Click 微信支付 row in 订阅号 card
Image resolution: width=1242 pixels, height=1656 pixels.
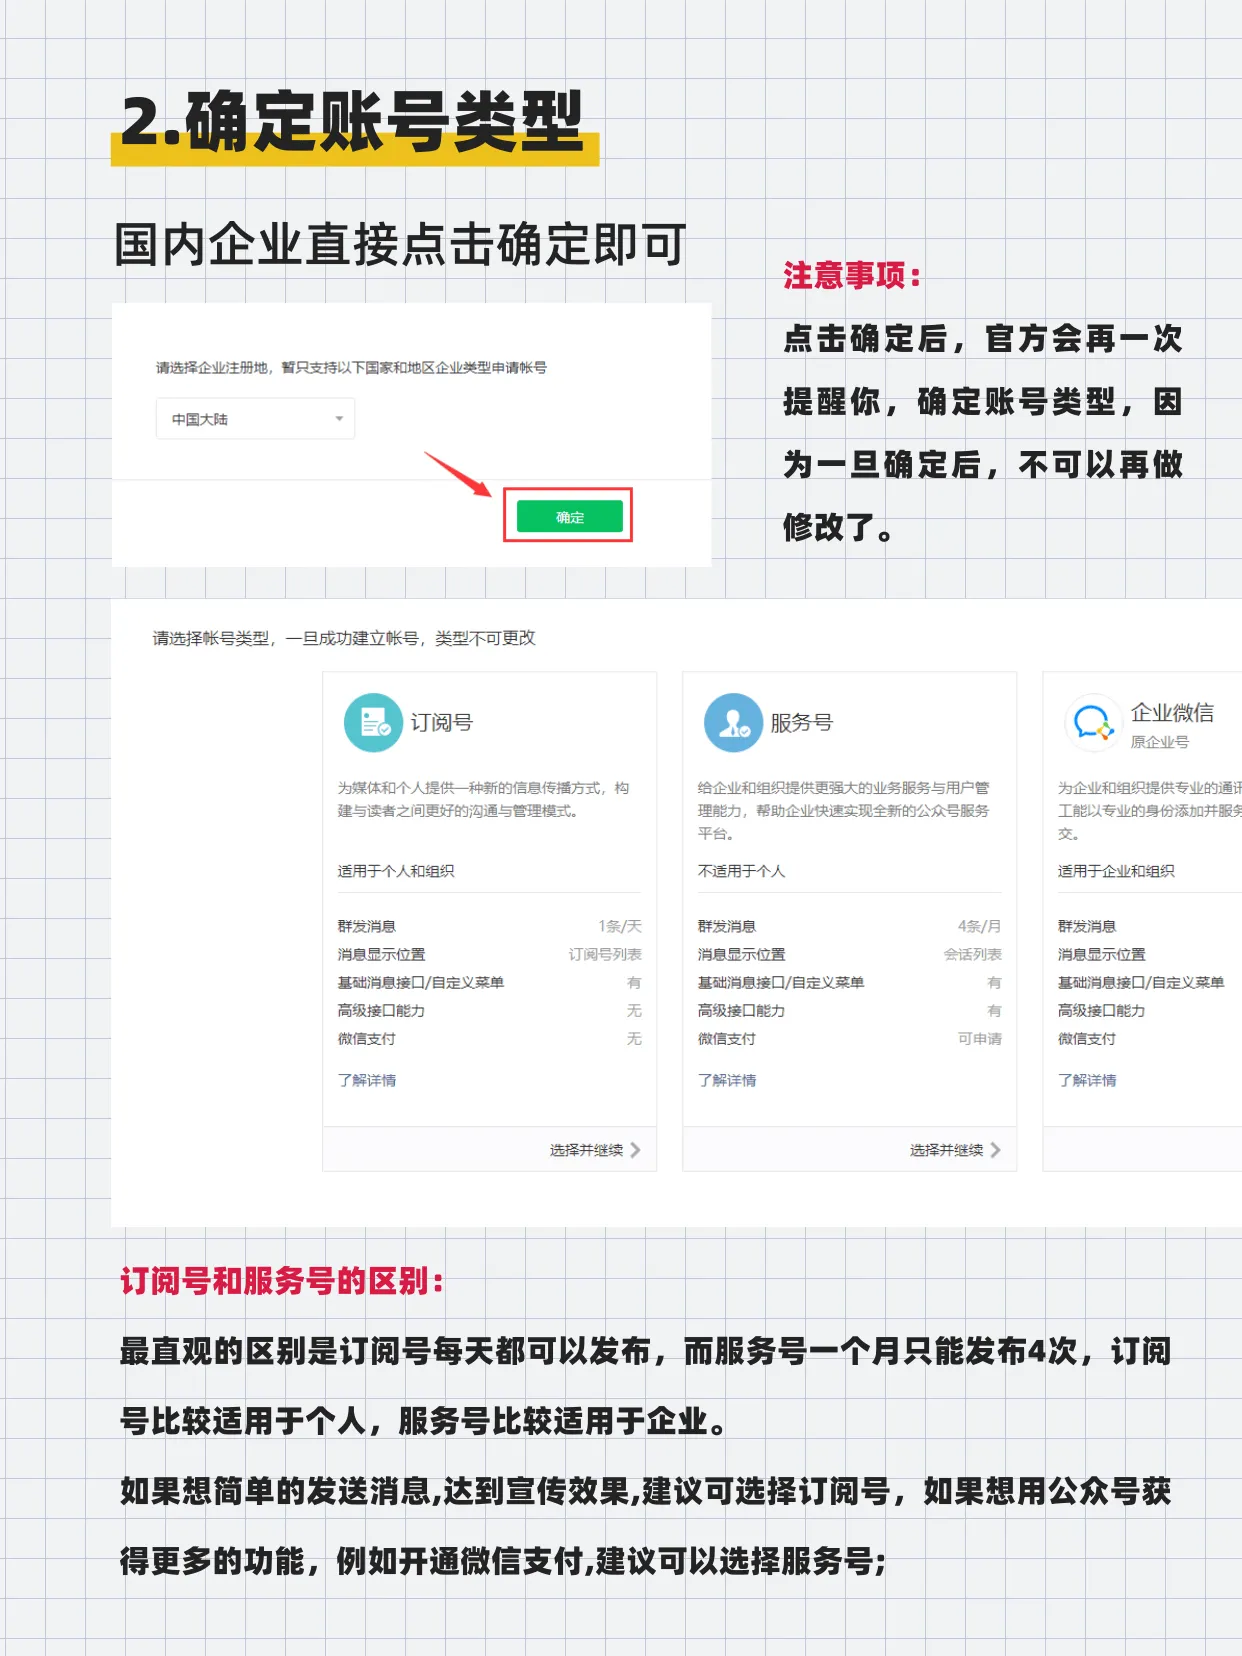[490, 1038]
